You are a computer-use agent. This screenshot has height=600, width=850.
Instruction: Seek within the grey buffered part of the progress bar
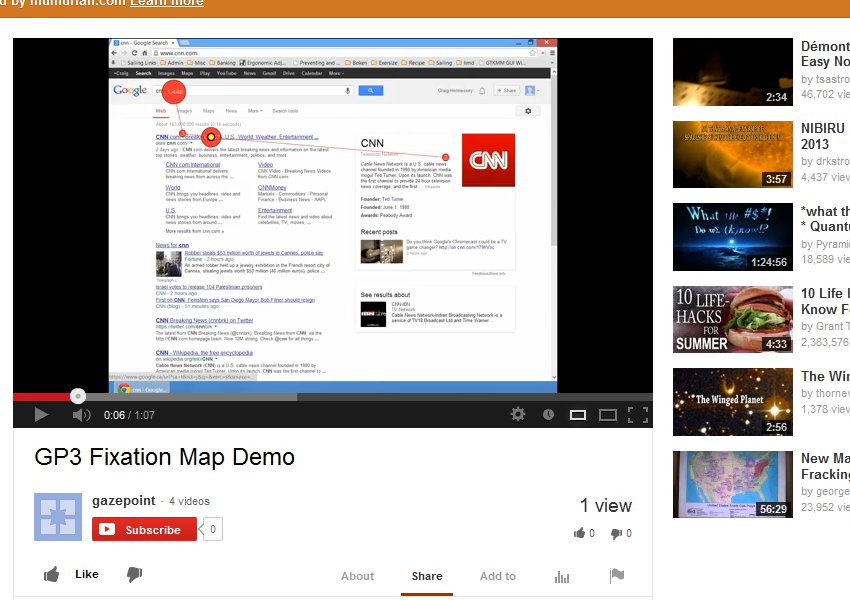pos(190,397)
